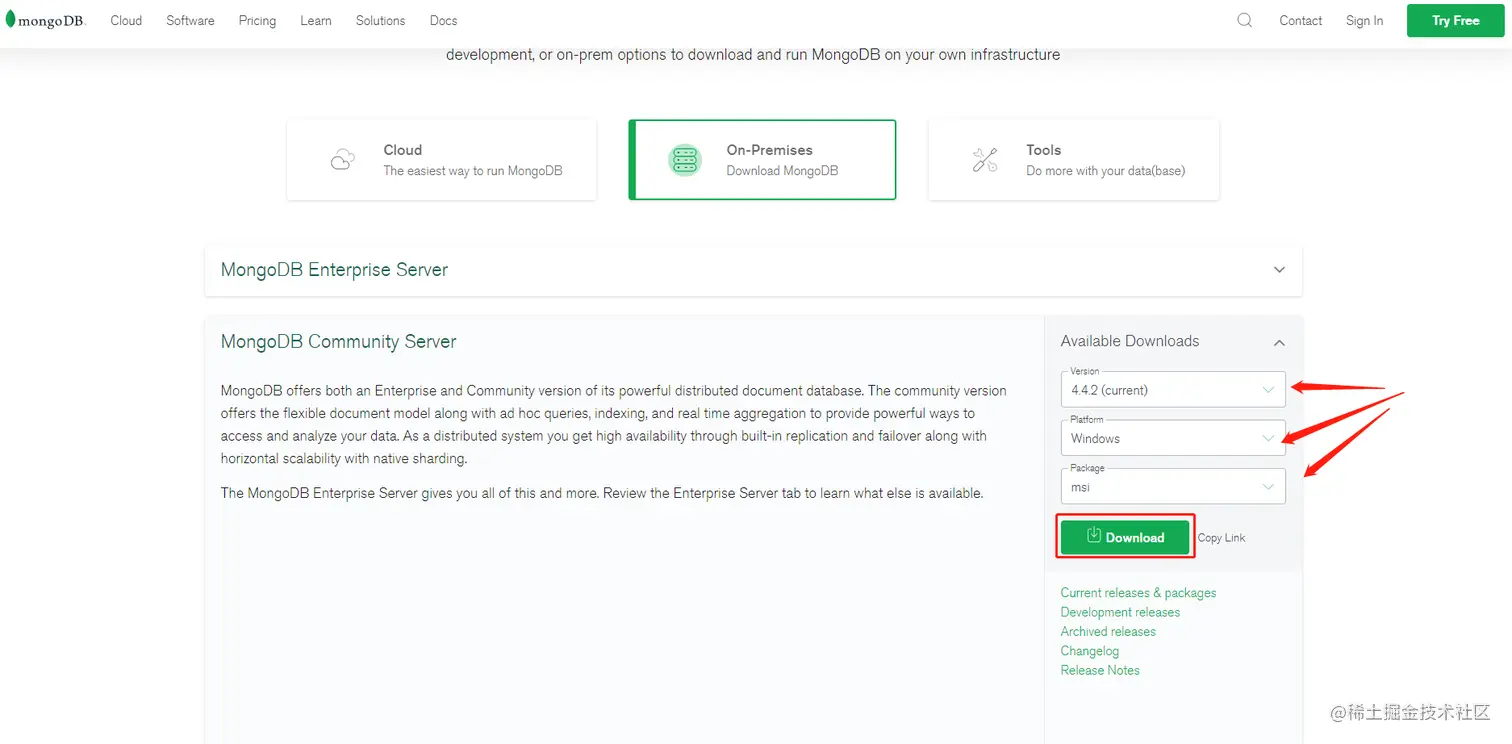
Task: Select the Cloud deployment tab card
Action: [442, 160]
